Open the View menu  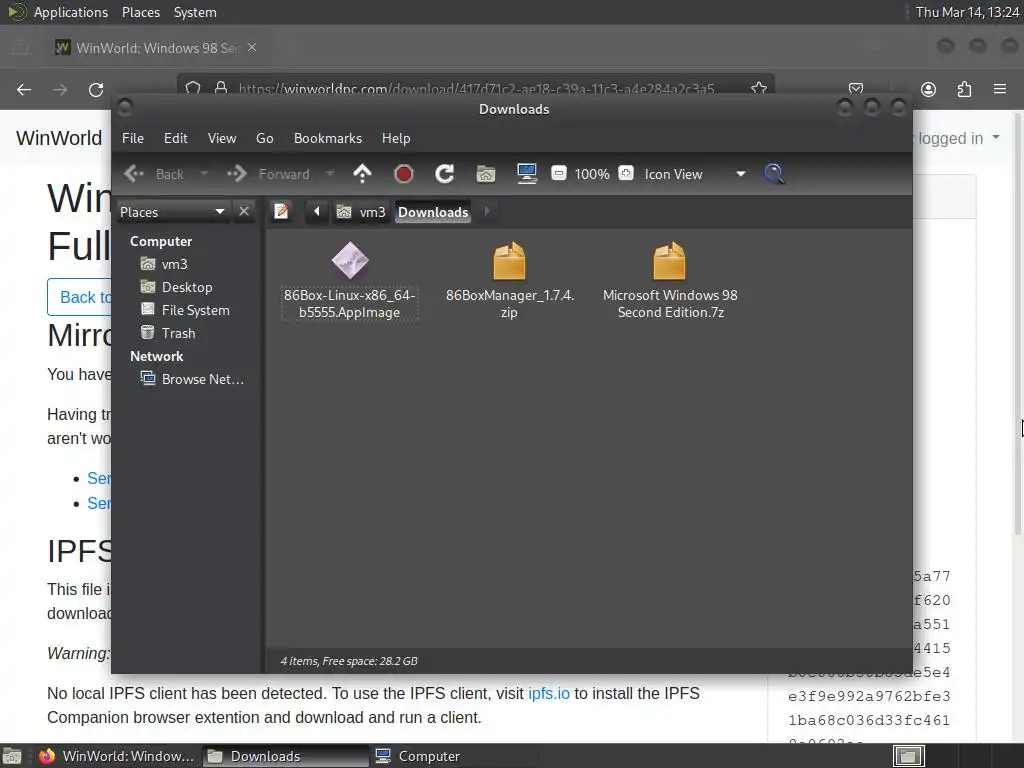222,138
